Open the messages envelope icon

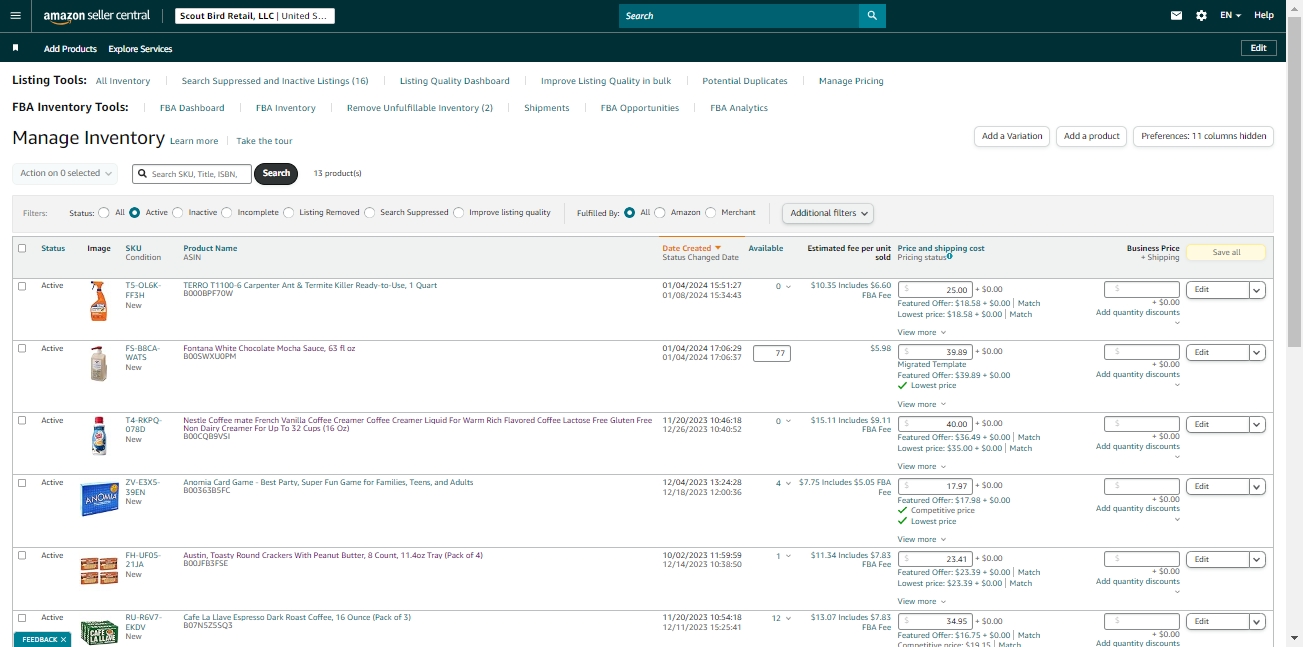1177,15
